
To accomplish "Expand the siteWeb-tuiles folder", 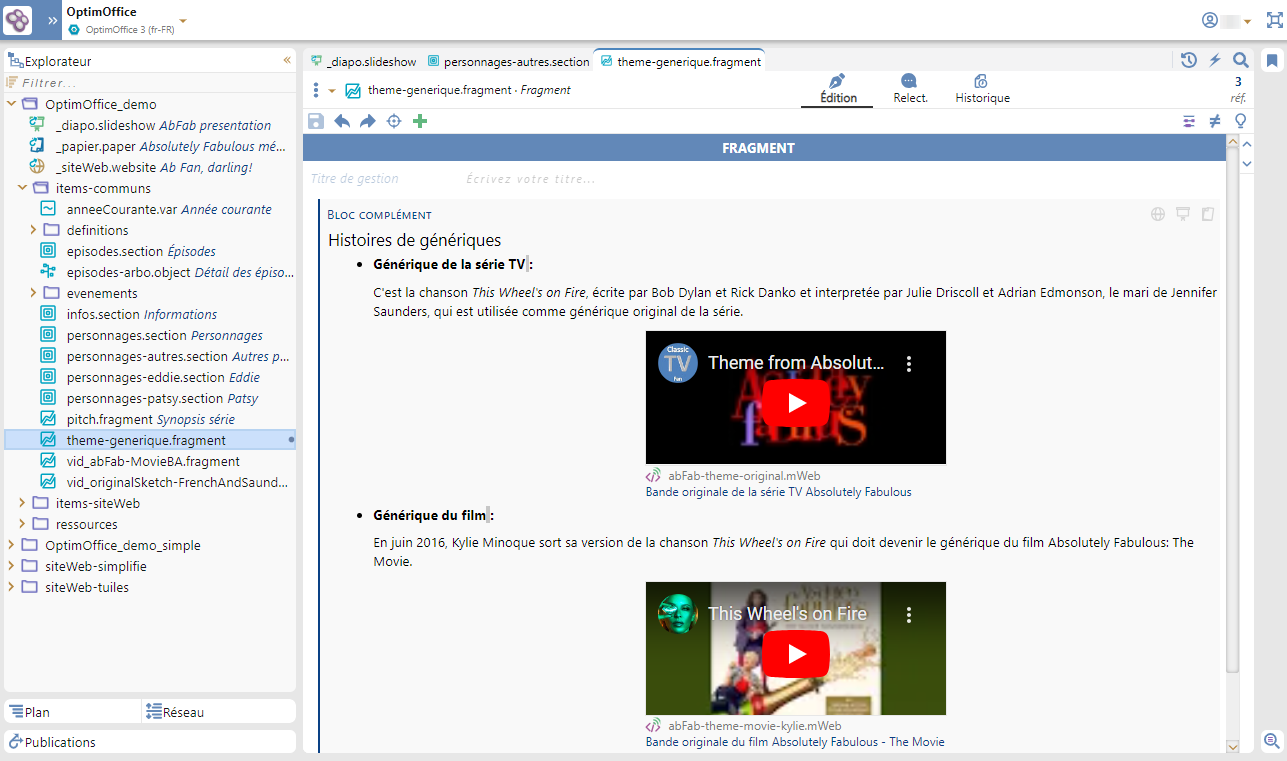I will 12,587.
